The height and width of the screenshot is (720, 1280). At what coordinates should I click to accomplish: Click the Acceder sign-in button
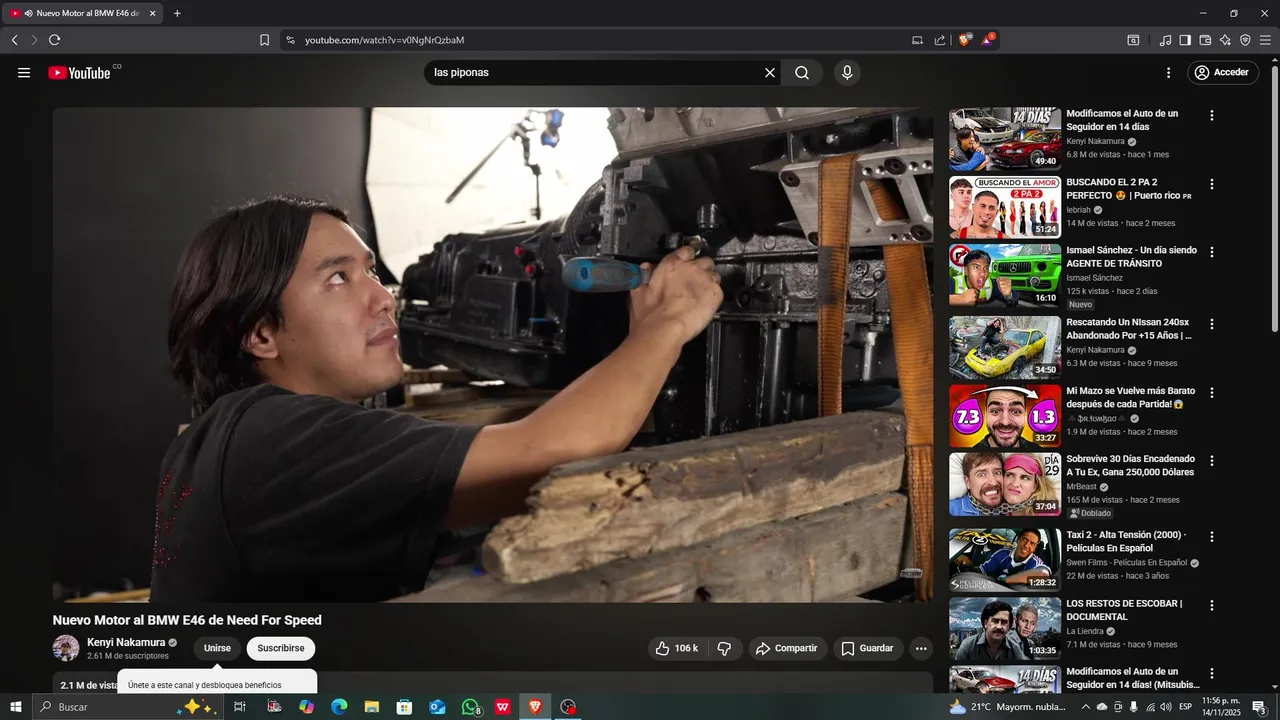pyautogui.click(x=1222, y=73)
